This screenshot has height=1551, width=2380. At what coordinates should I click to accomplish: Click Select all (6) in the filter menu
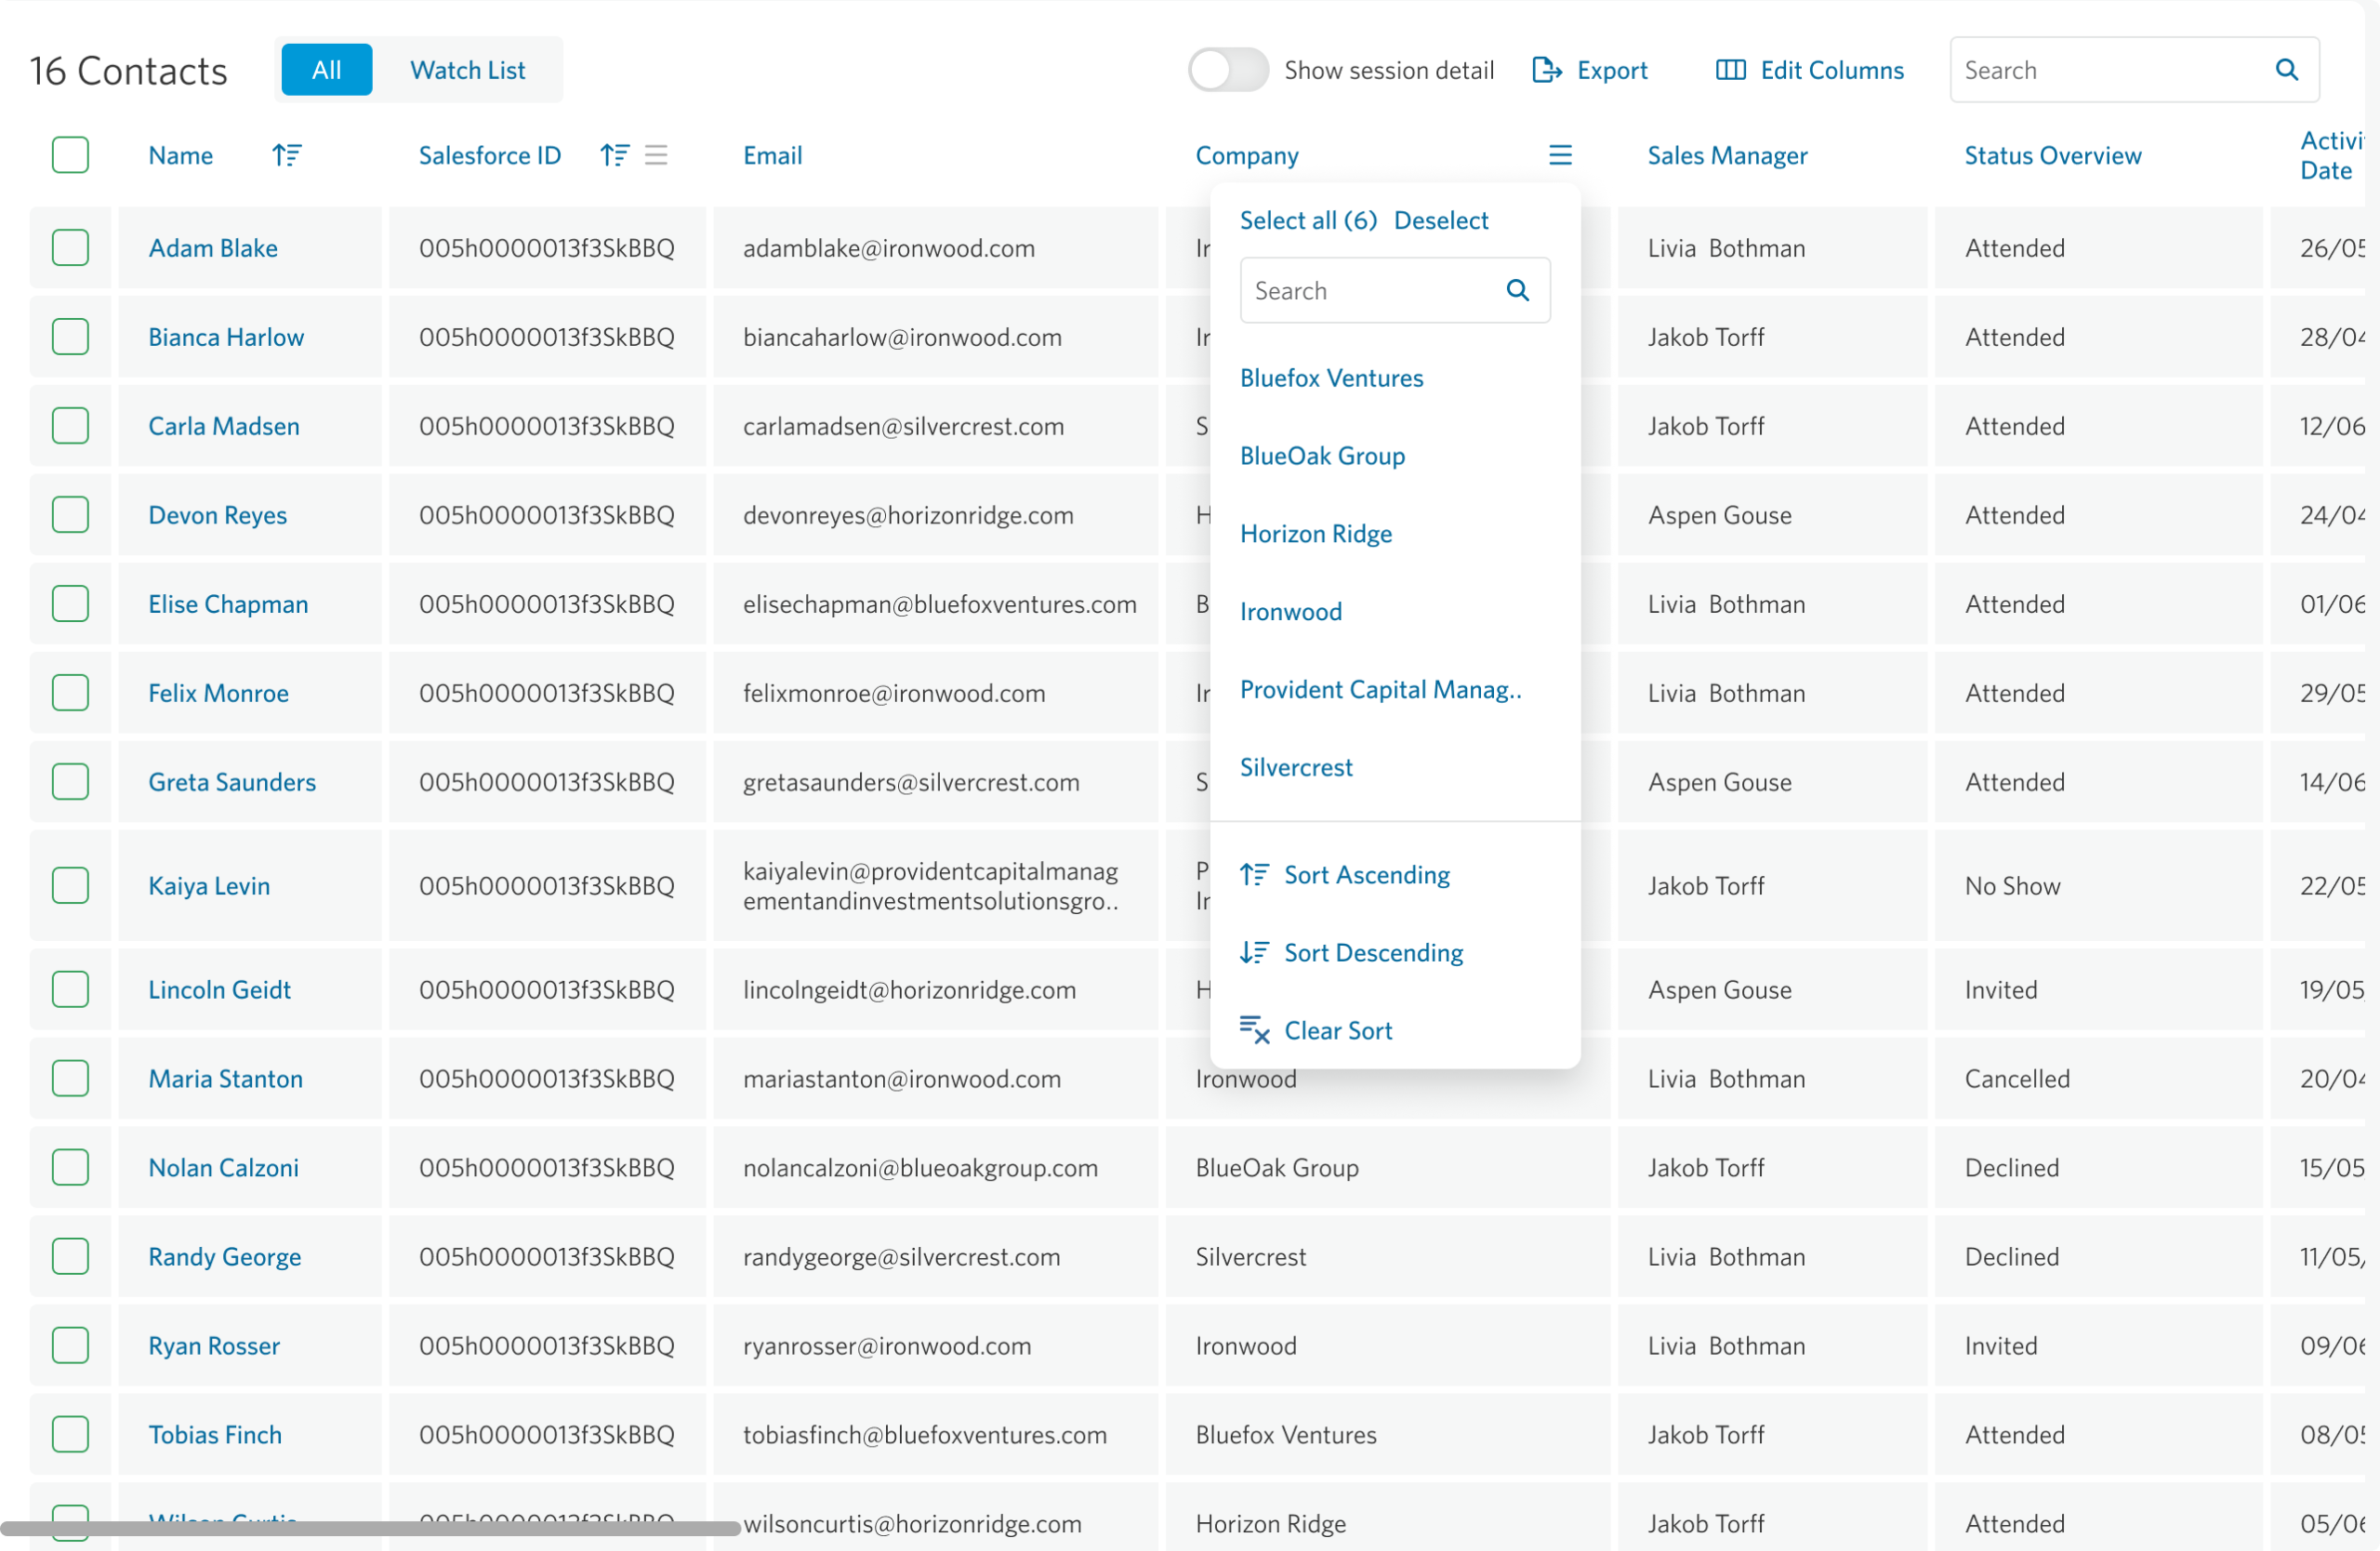1308,220
